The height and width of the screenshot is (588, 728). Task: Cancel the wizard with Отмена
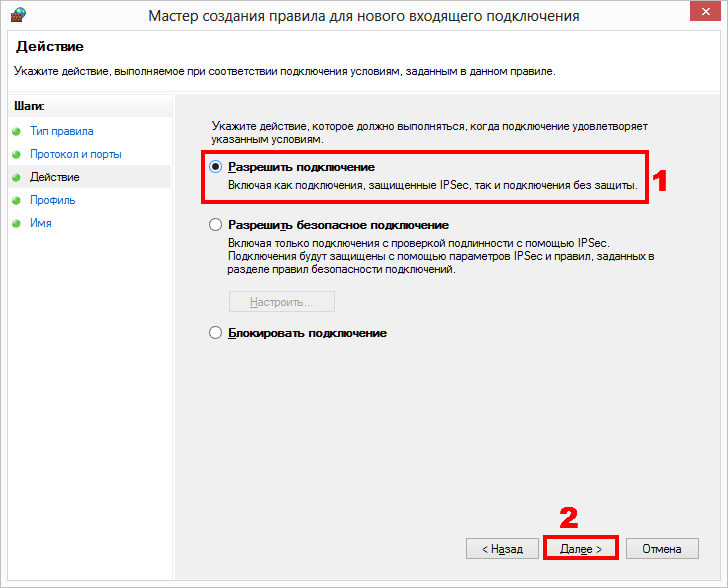pyautogui.click(x=662, y=549)
